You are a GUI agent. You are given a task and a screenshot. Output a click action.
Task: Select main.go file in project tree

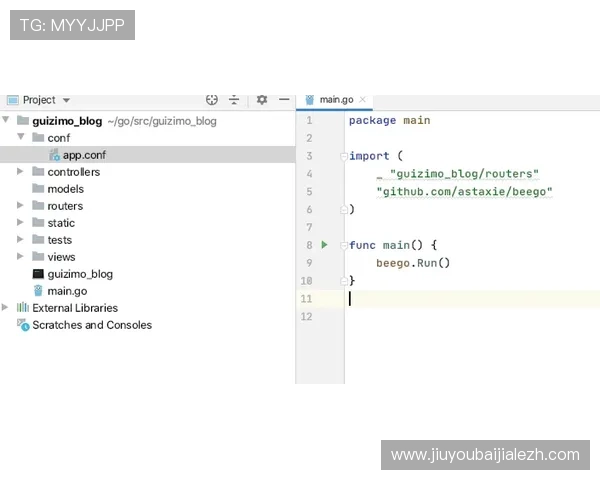tap(67, 291)
